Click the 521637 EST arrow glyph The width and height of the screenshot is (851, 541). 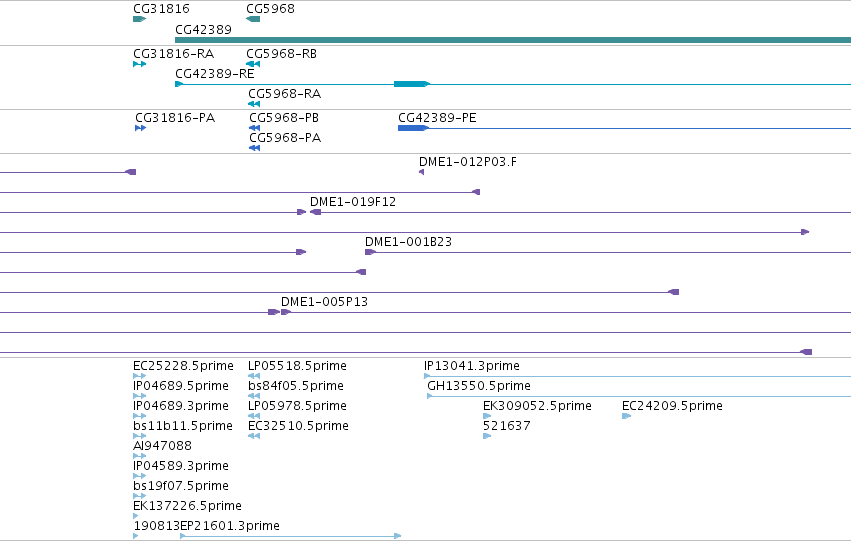pos(487,436)
